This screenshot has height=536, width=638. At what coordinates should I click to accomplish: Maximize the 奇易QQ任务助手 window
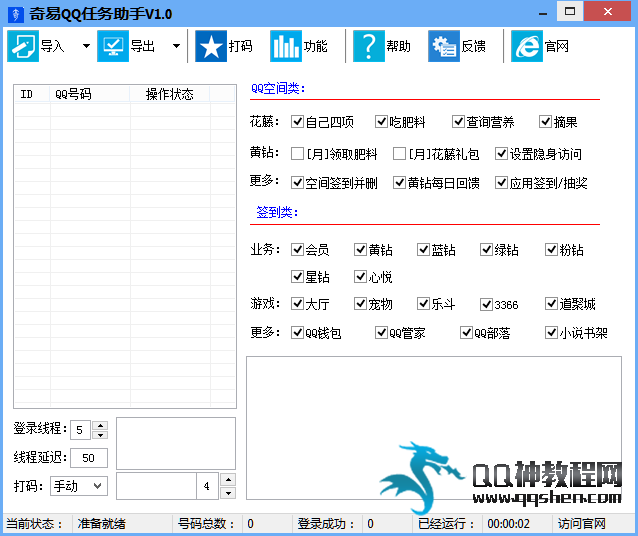570,11
